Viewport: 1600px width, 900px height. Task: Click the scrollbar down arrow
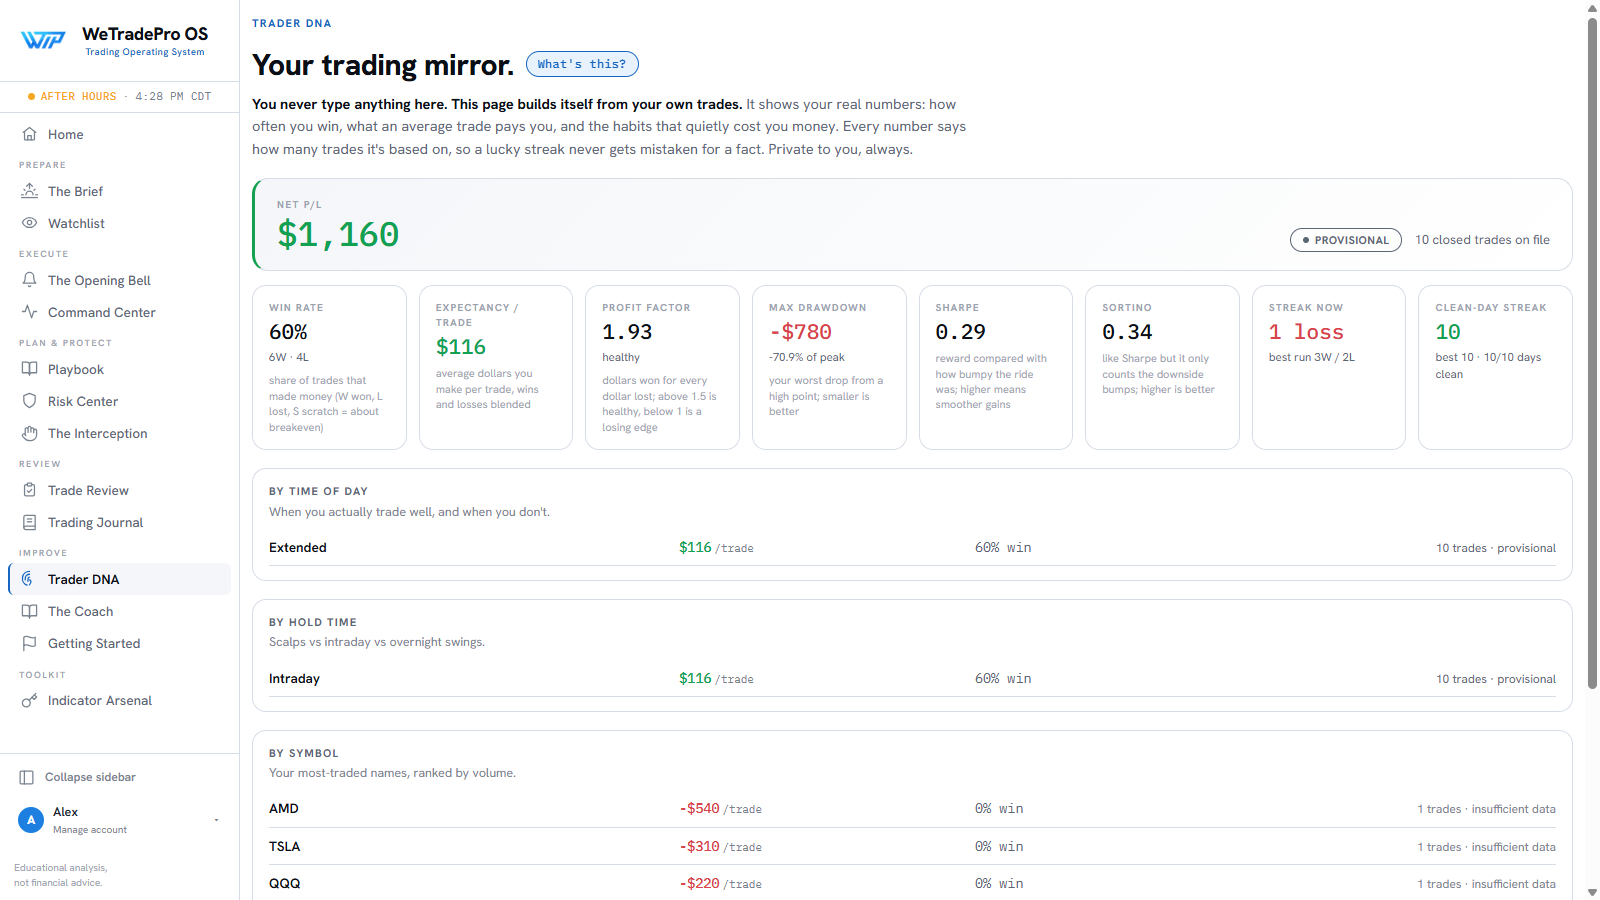(x=1592, y=892)
